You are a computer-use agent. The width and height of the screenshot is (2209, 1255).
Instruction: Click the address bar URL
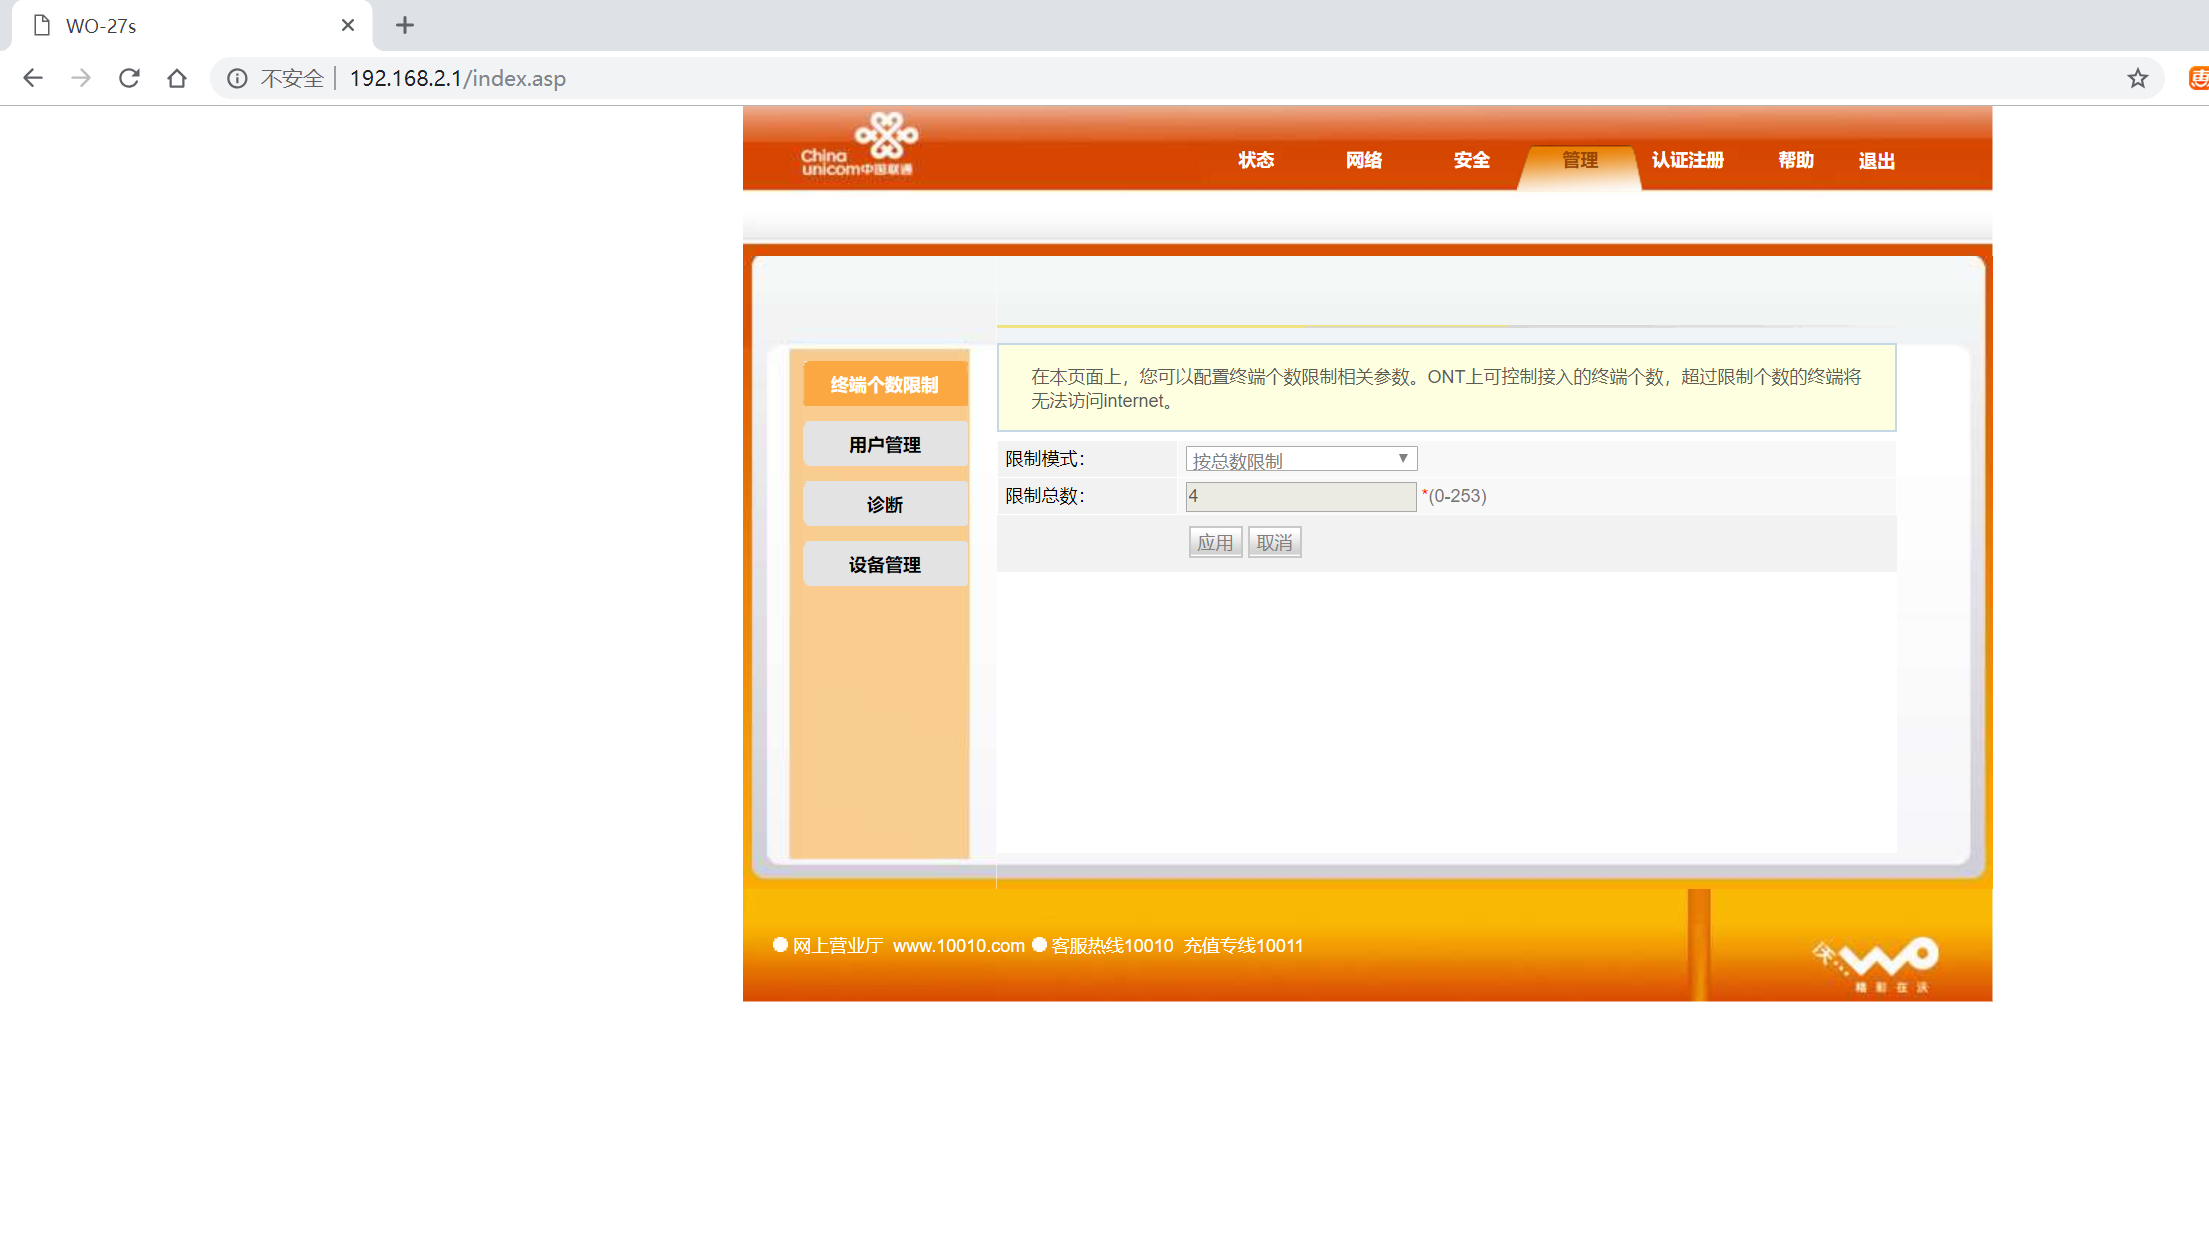[x=458, y=78]
